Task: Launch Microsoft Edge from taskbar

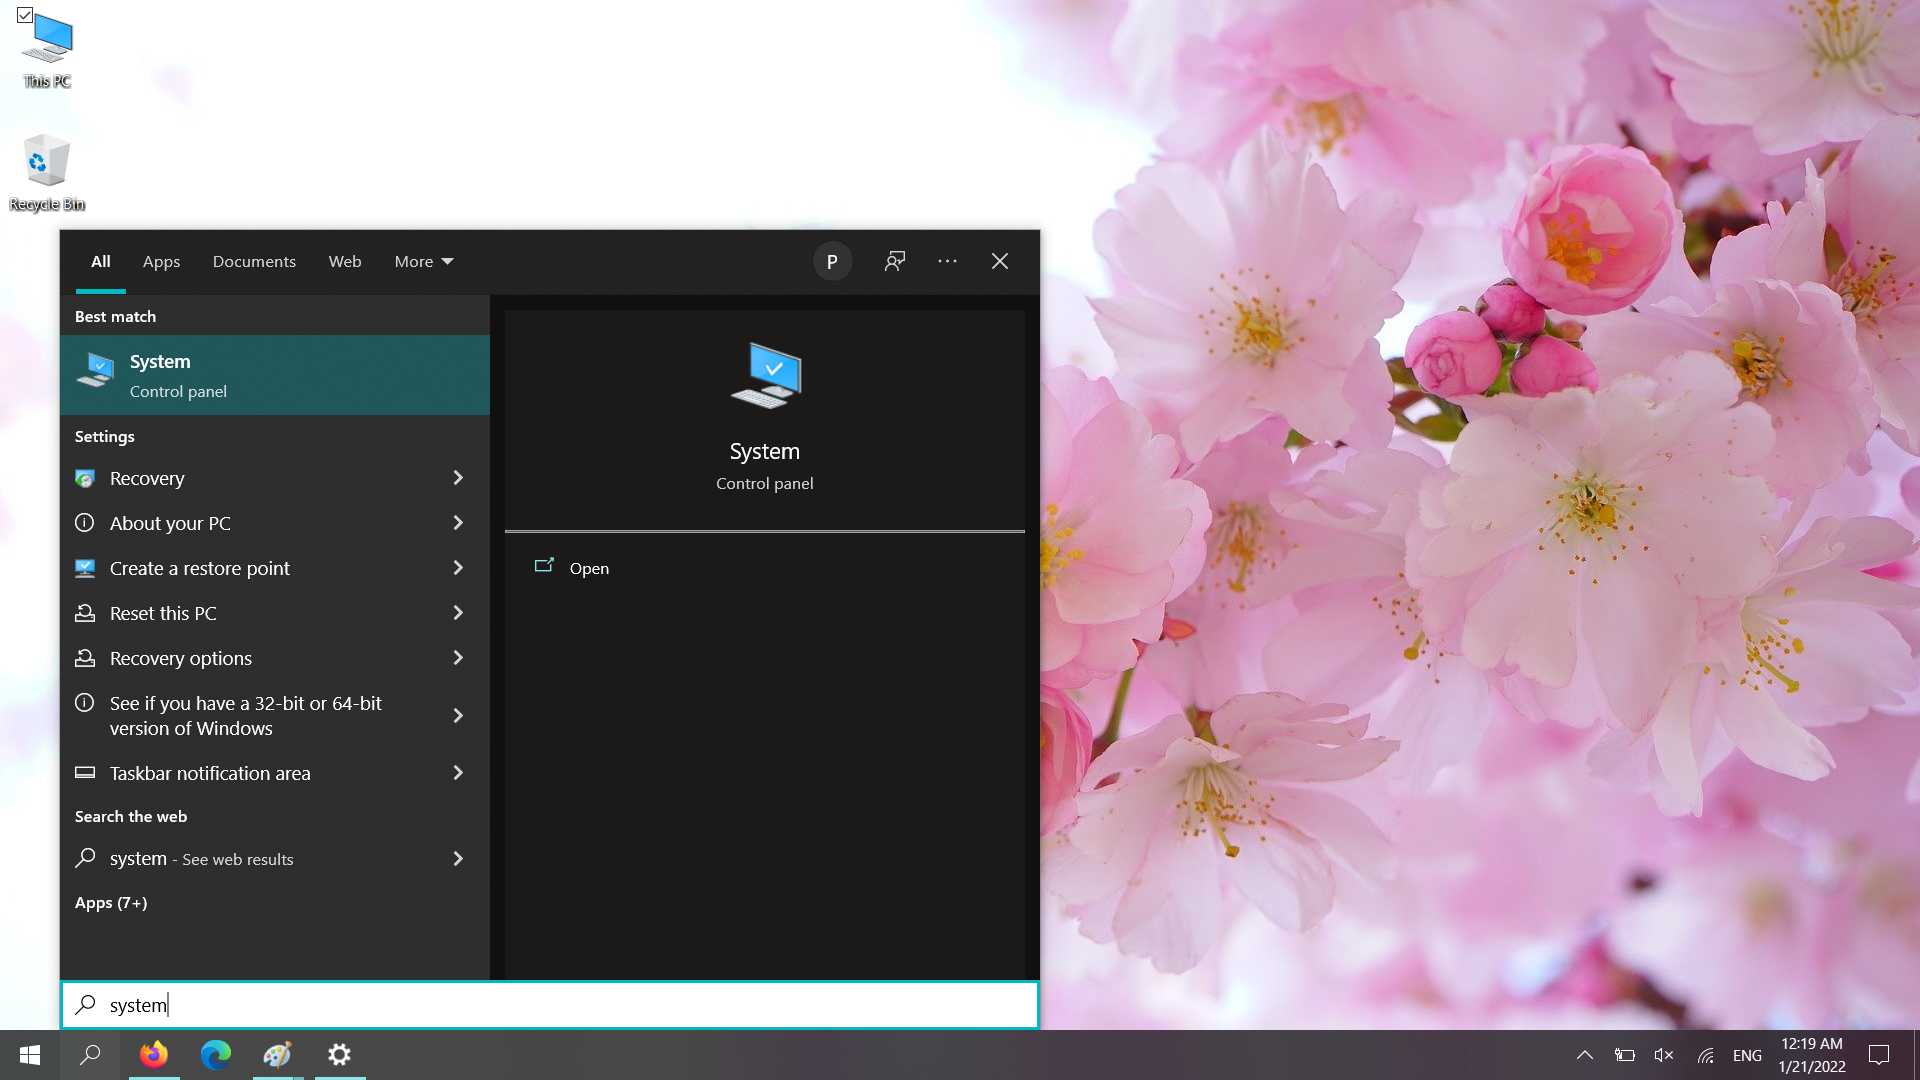Action: pos(216,1055)
